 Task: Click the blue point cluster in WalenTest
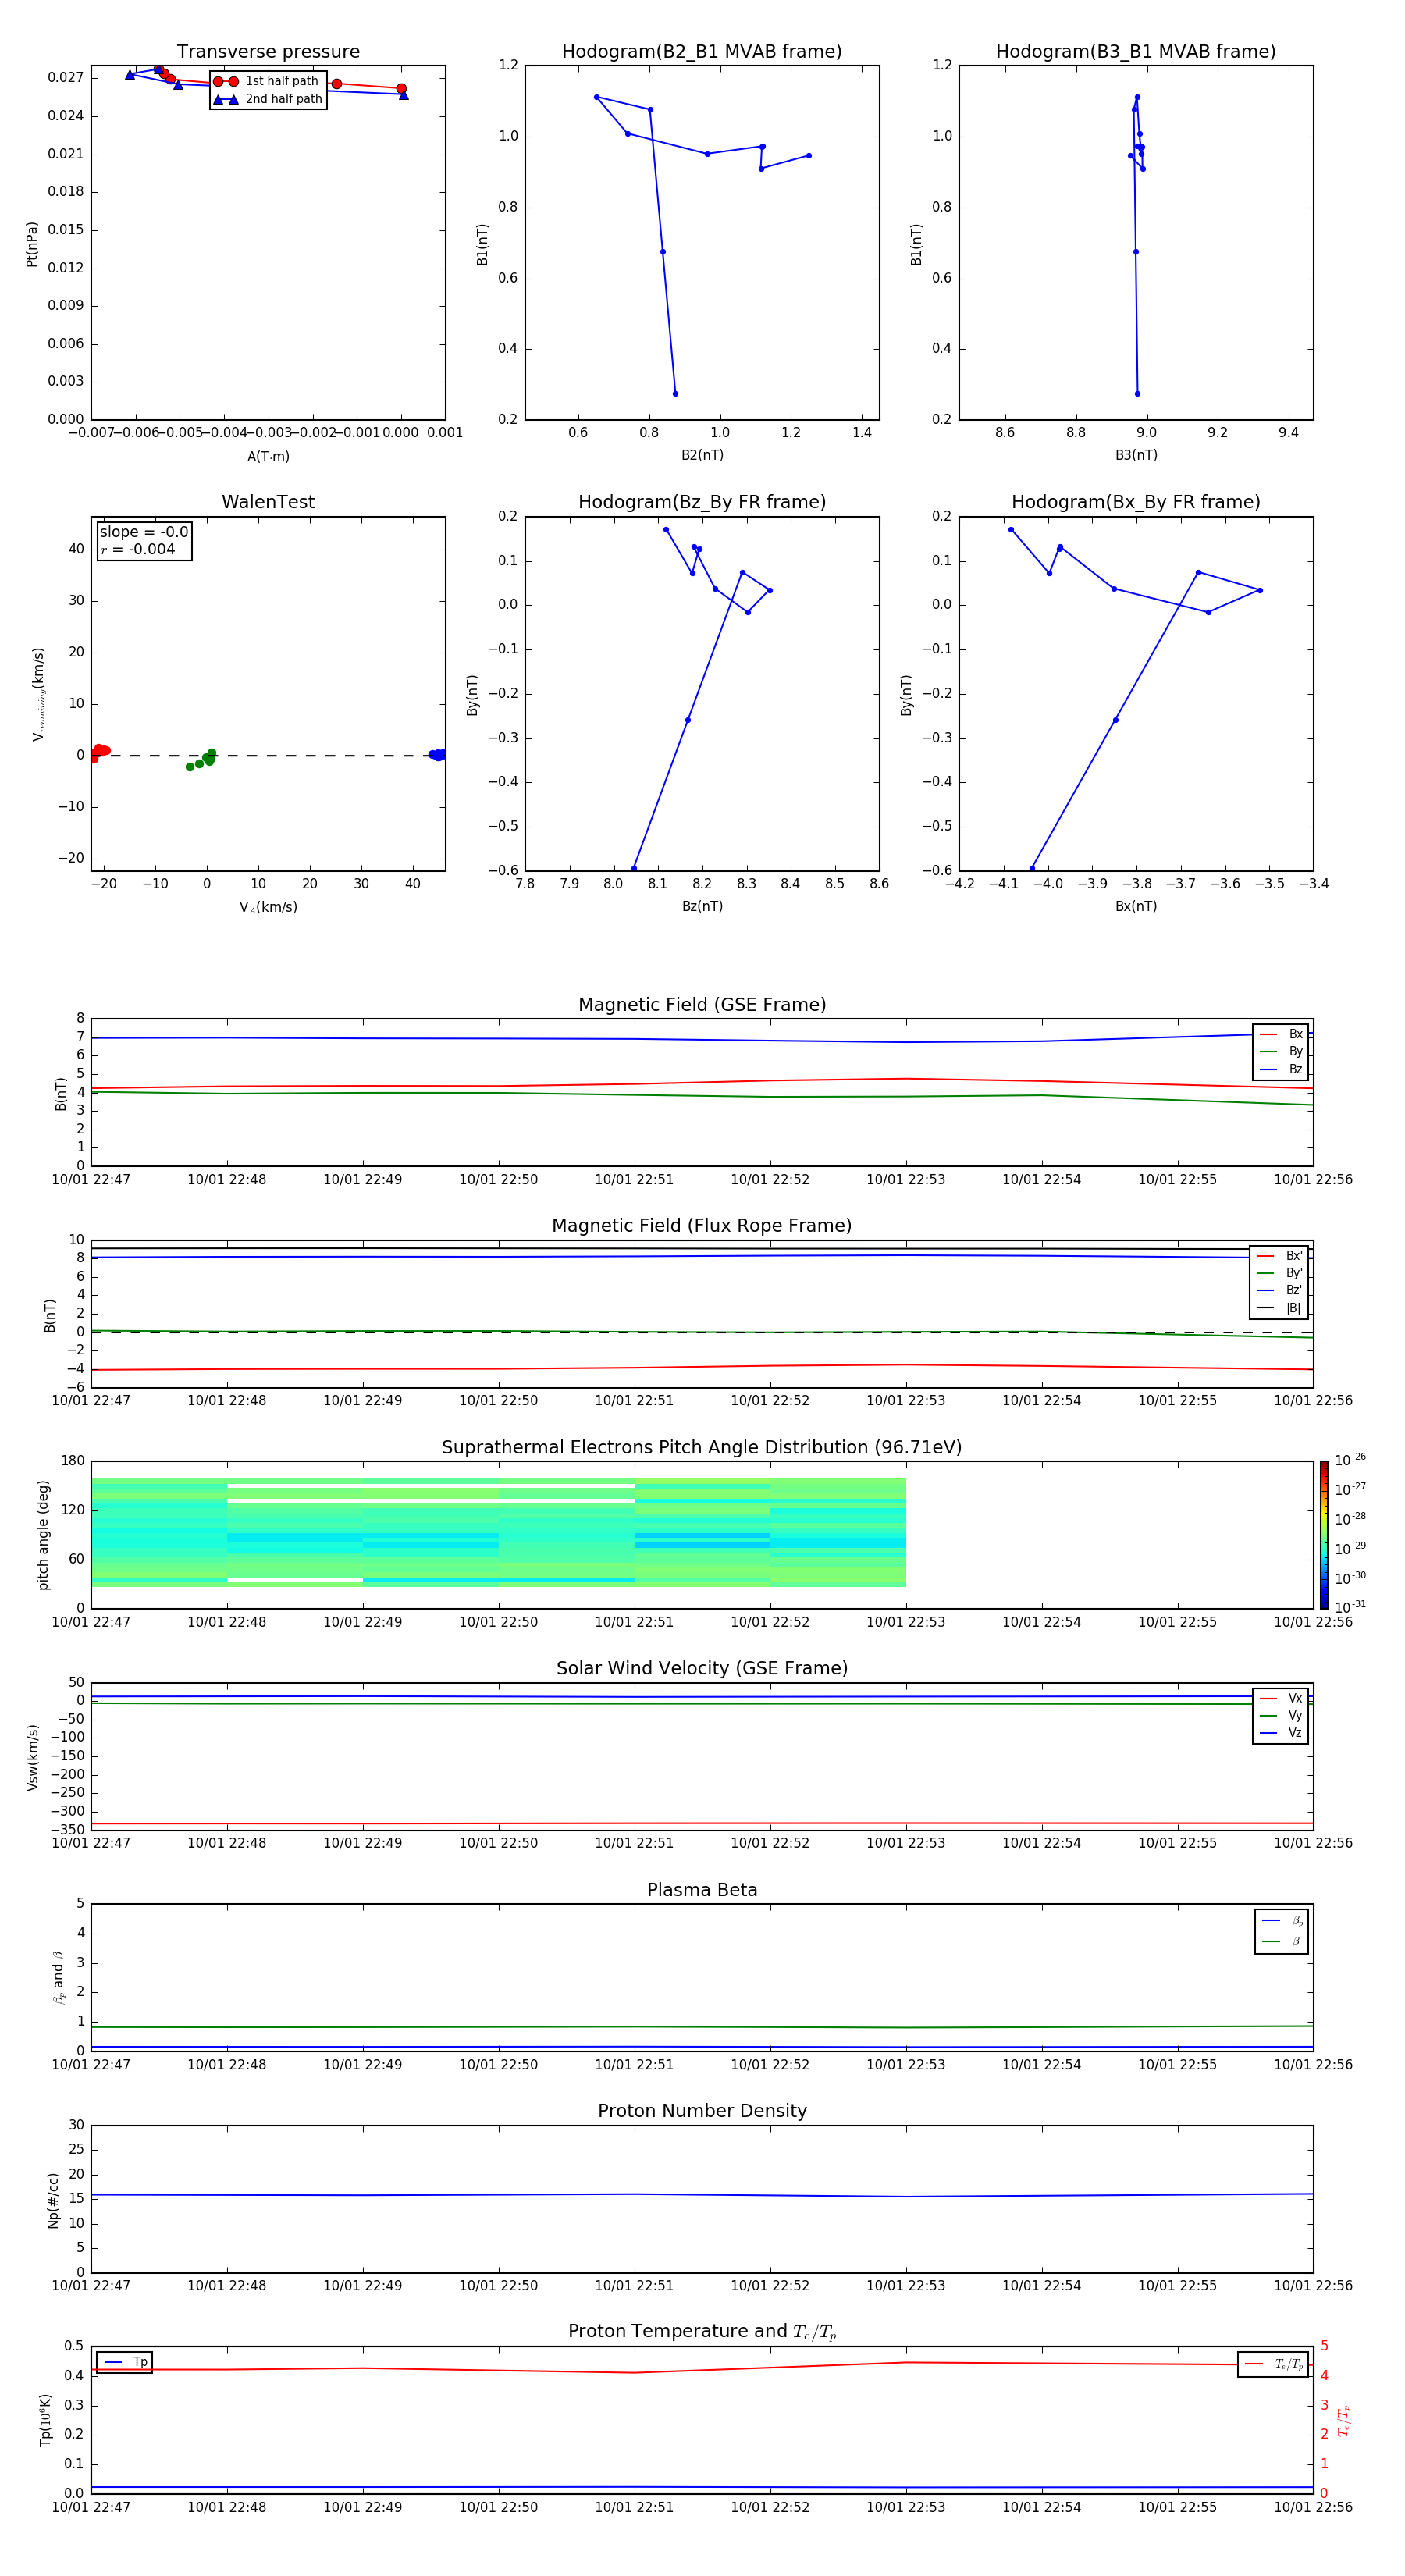[x=437, y=755]
